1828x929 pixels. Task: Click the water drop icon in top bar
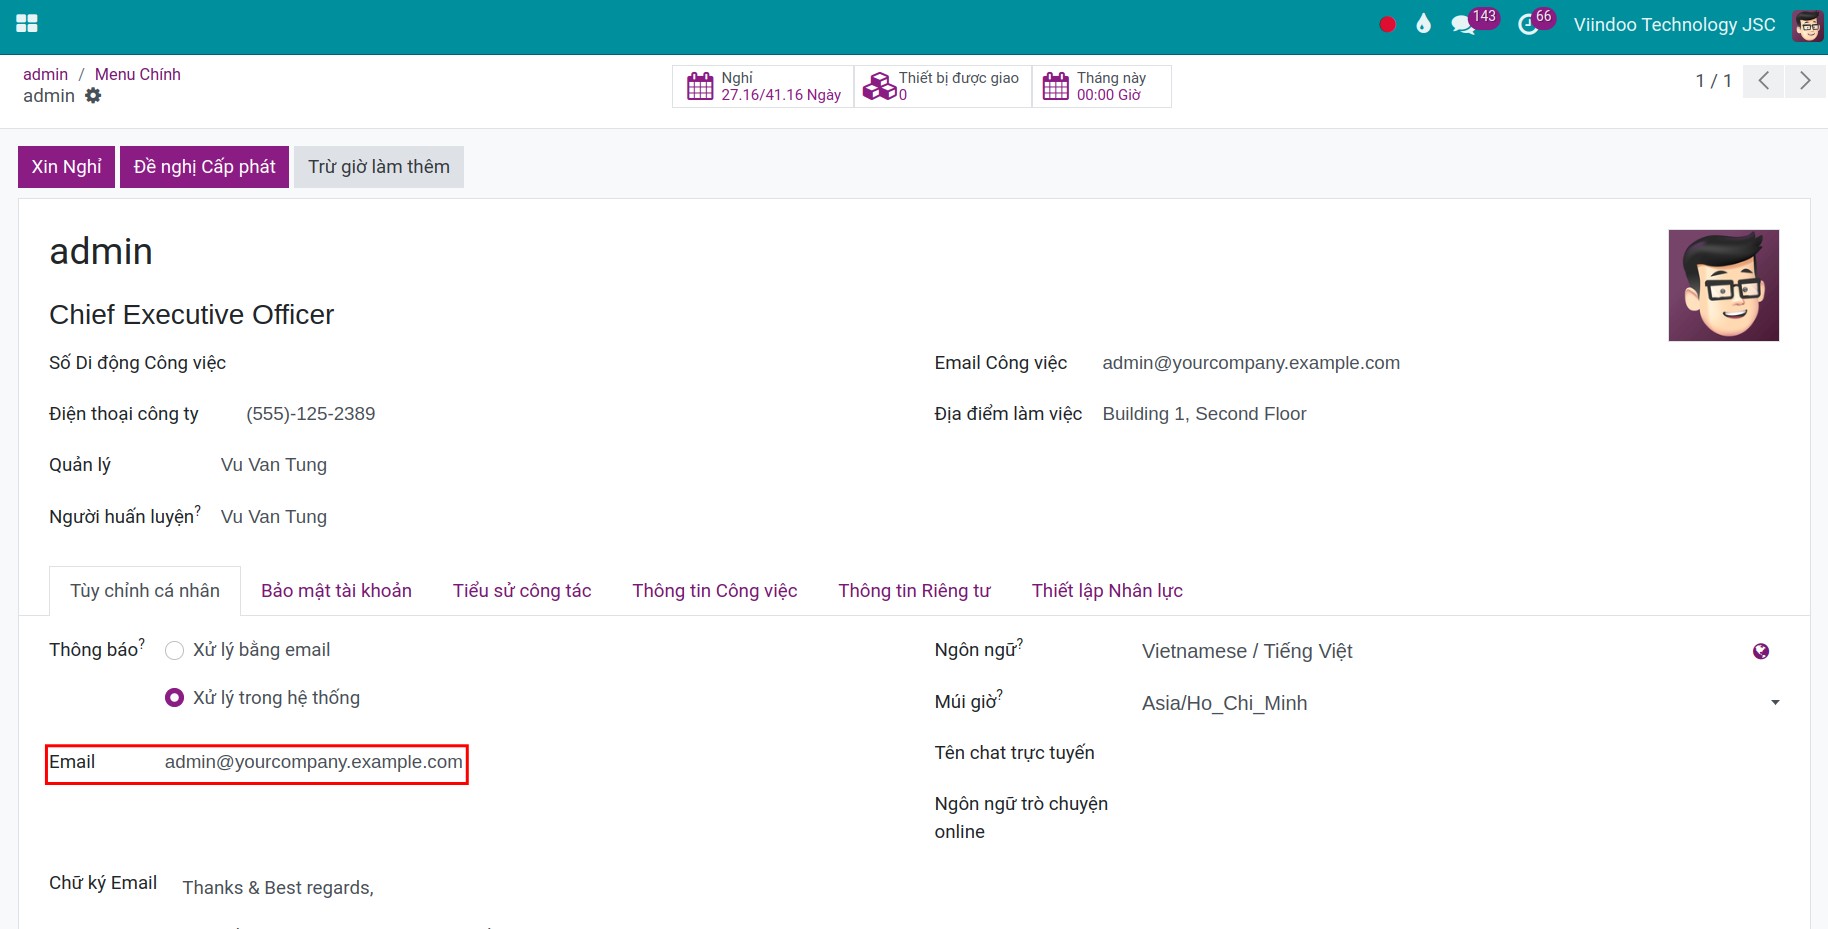click(1423, 24)
